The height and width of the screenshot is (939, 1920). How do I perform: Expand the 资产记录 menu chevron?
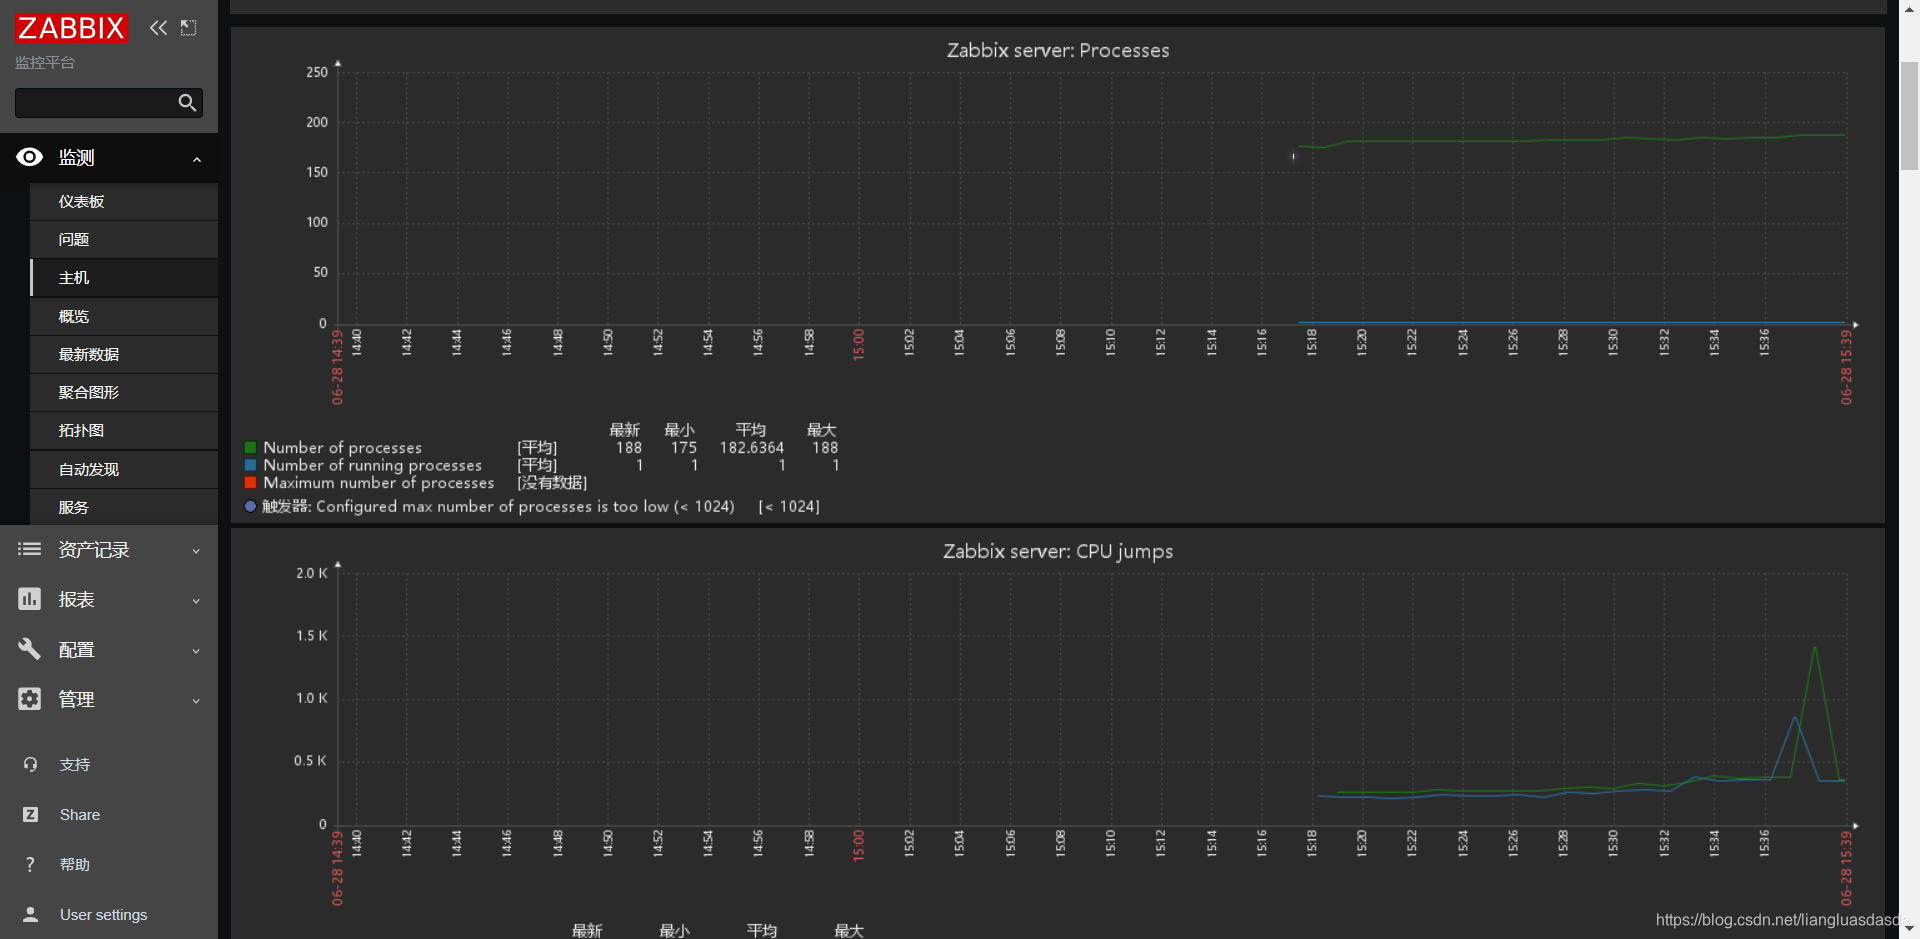196,551
